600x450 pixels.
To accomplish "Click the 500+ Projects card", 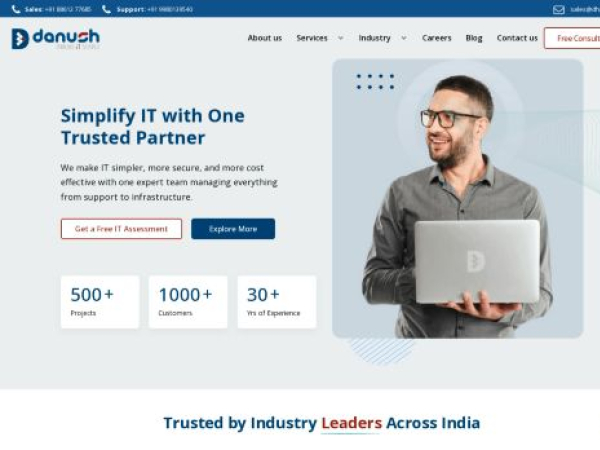I will click(x=100, y=302).
